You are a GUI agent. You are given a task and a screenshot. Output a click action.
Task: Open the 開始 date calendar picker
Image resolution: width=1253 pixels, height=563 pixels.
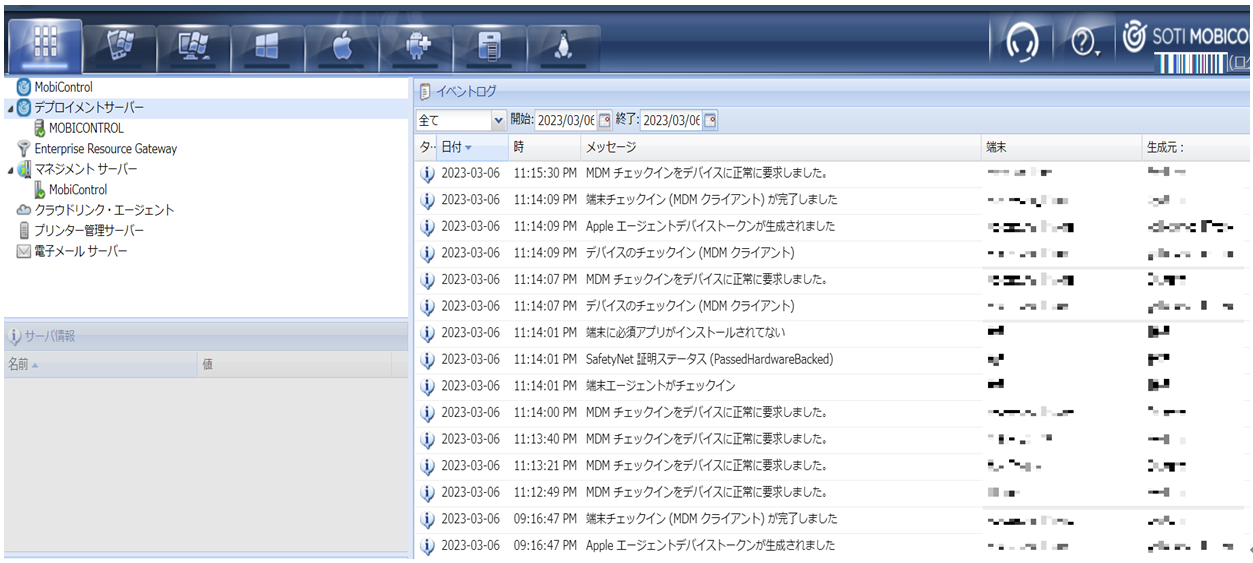click(x=604, y=120)
